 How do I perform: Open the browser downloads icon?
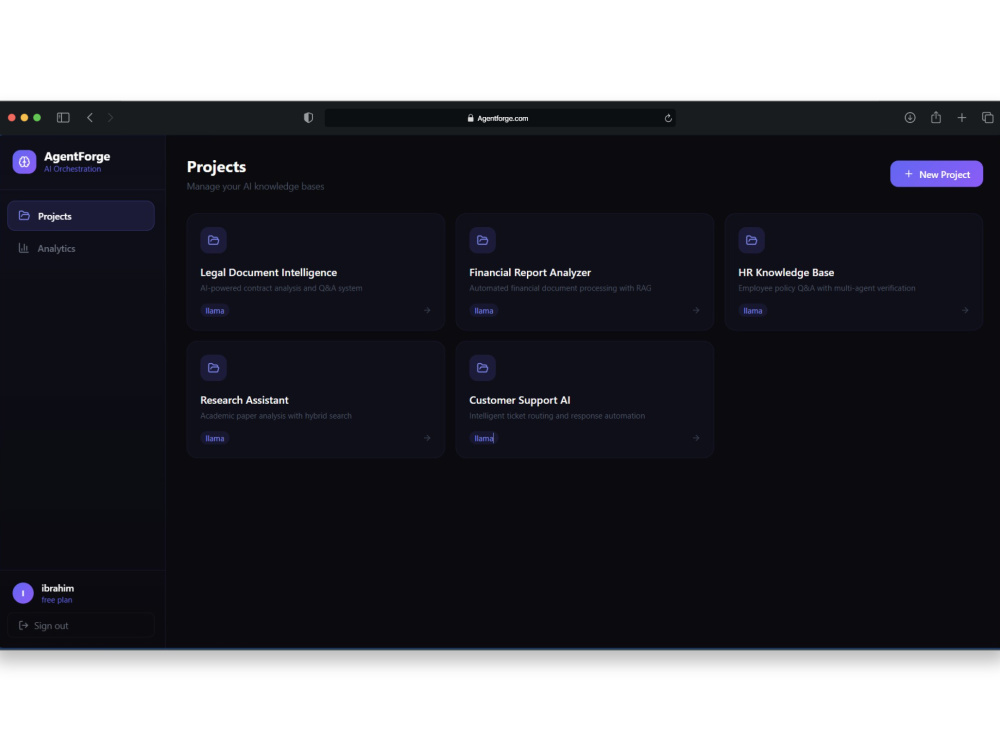[910, 117]
